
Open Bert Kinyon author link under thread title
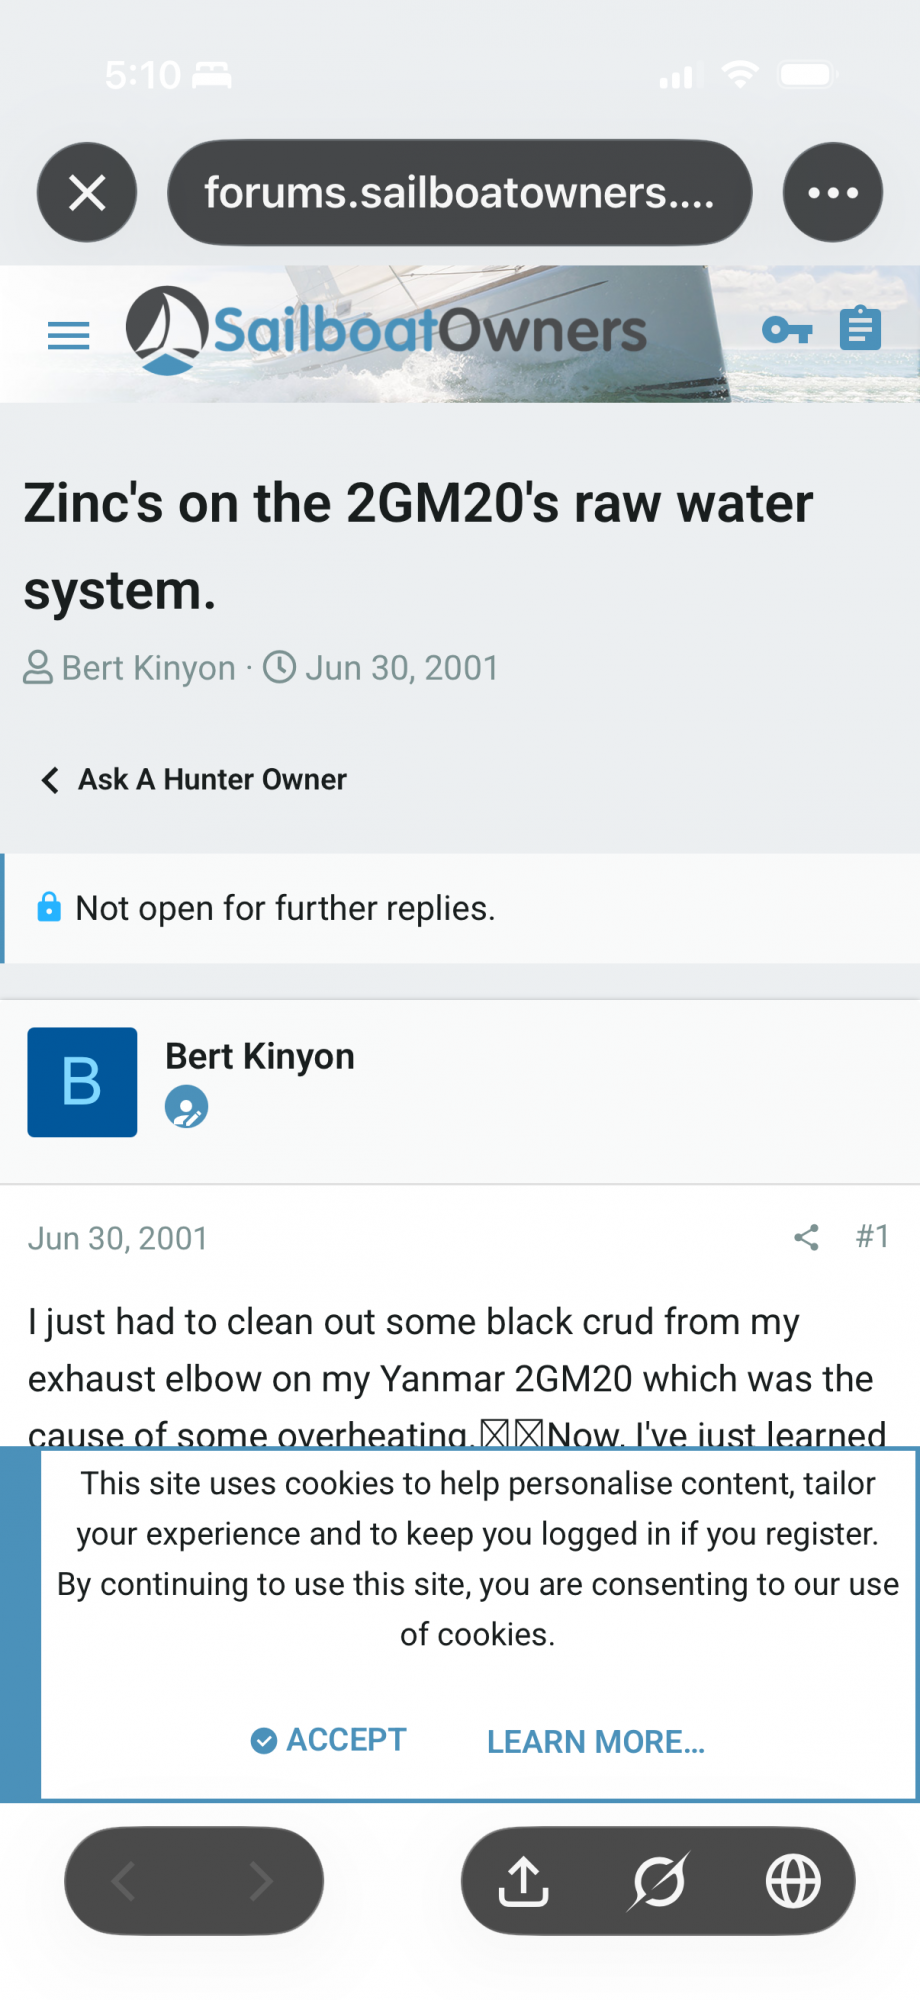click(148, 668)
